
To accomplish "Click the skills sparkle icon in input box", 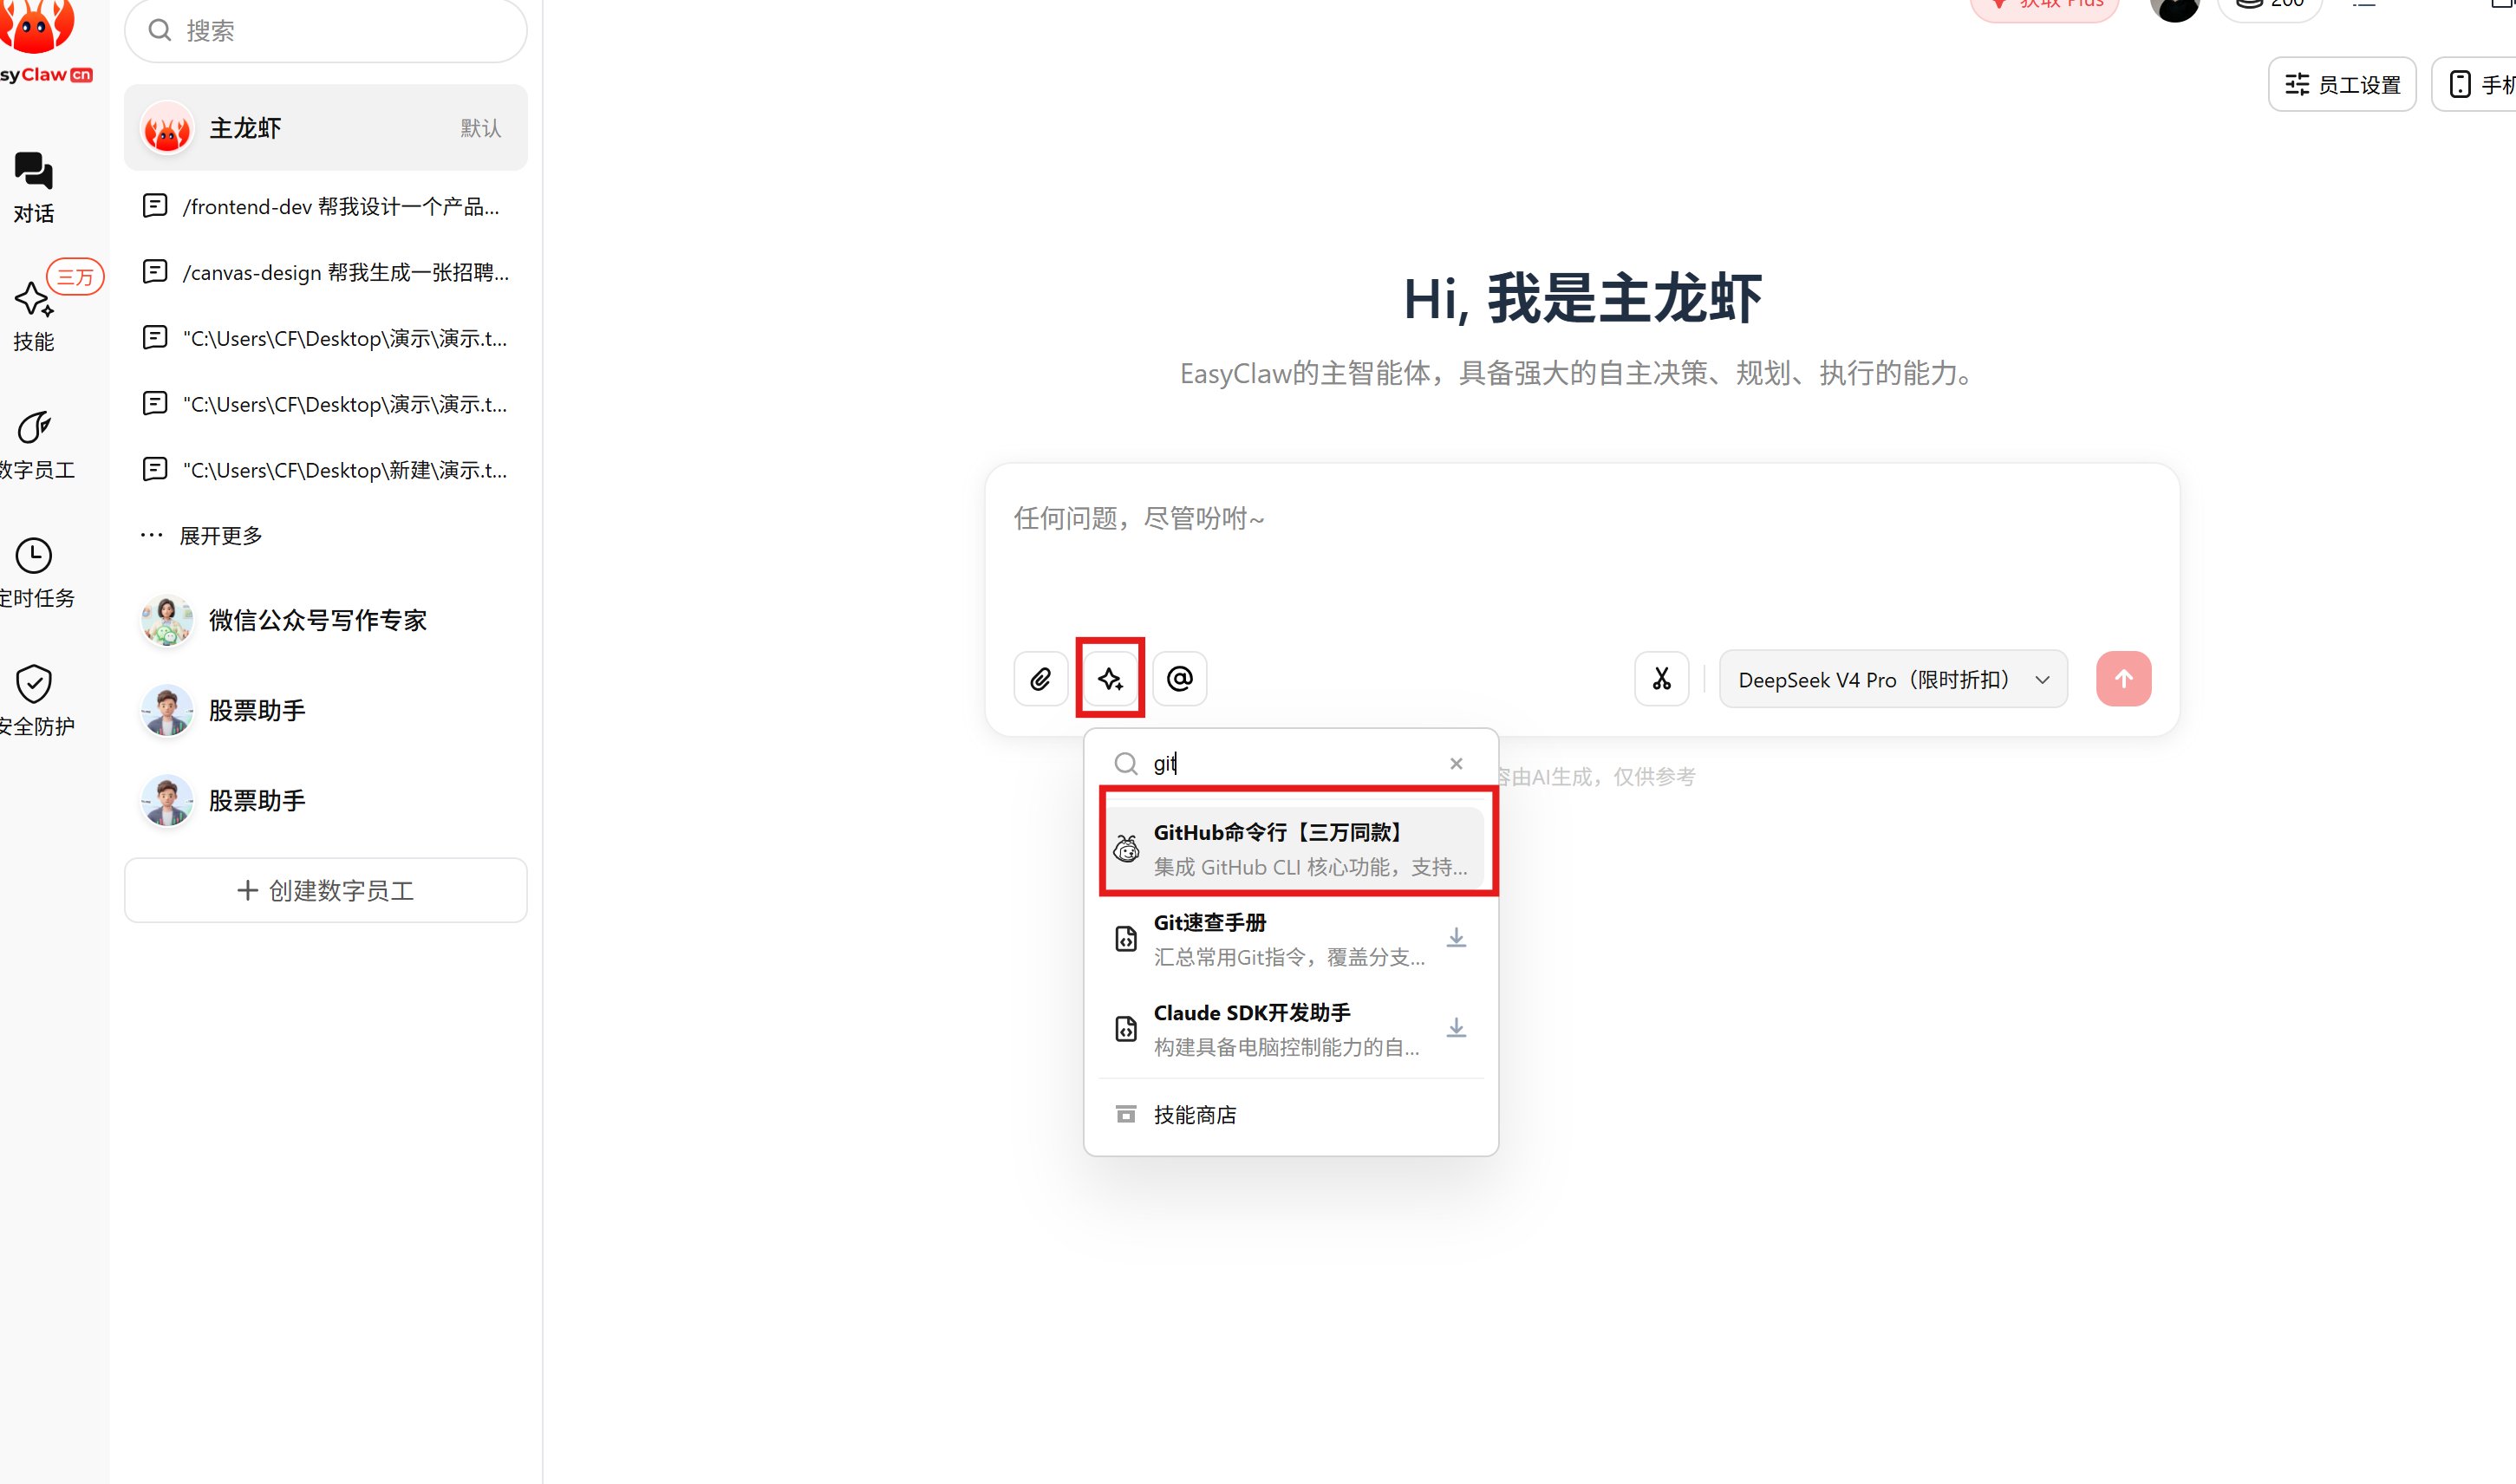I will [x=1110, y=679].
